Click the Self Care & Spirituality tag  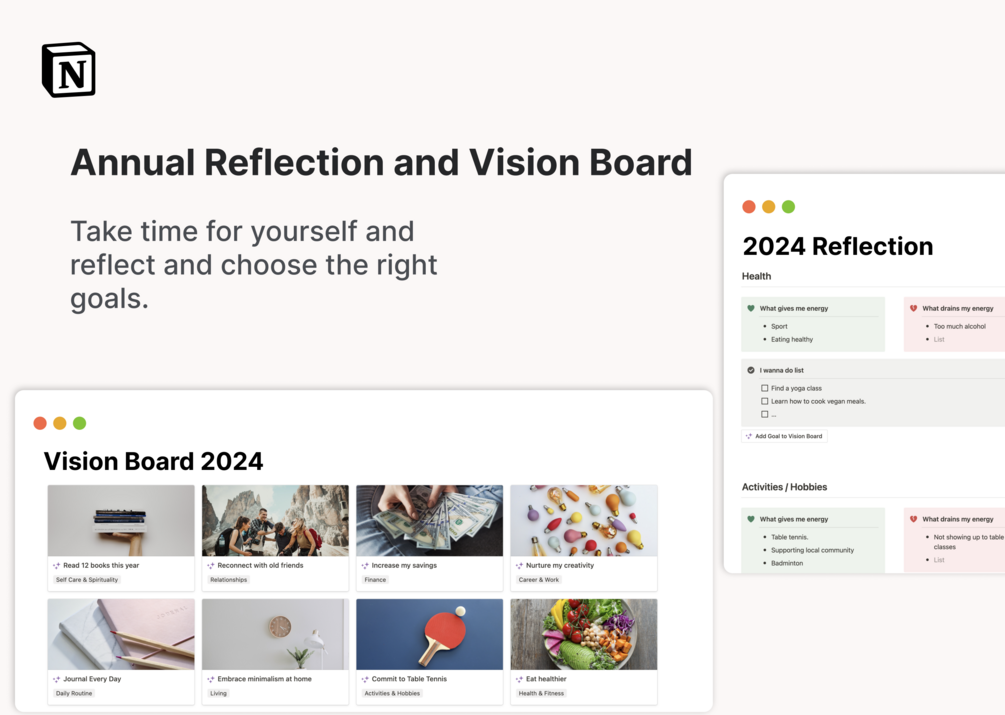pyautogui.click(x=87, y=580)
